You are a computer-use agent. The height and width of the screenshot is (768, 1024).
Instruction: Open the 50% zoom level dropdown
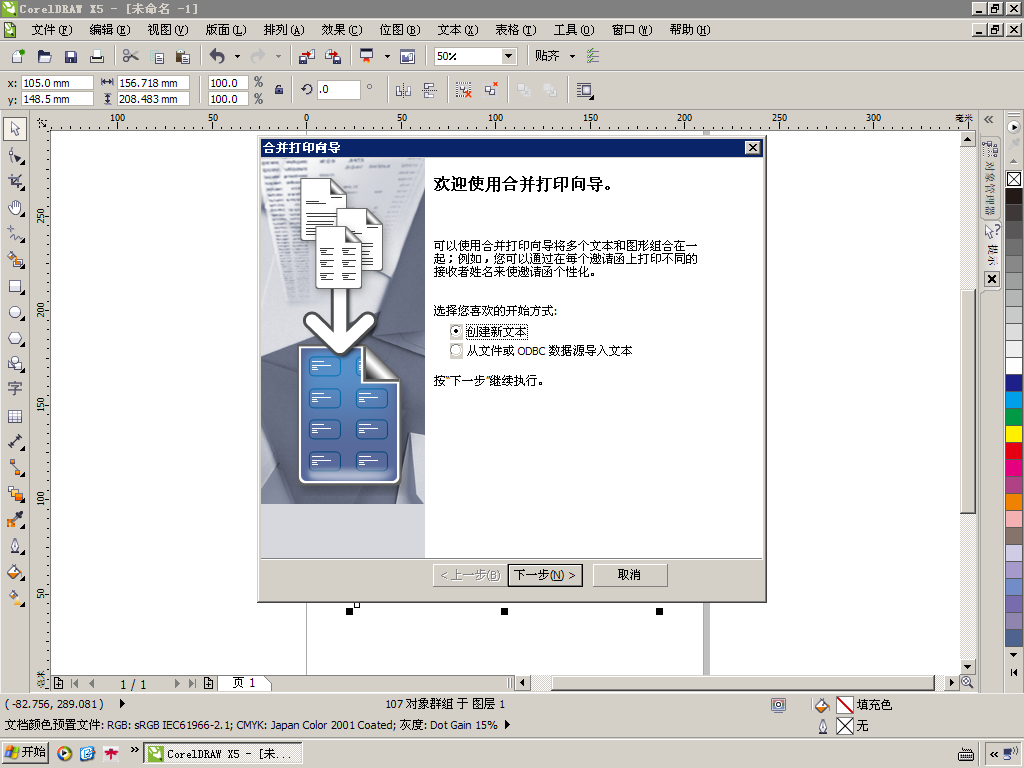508,56
